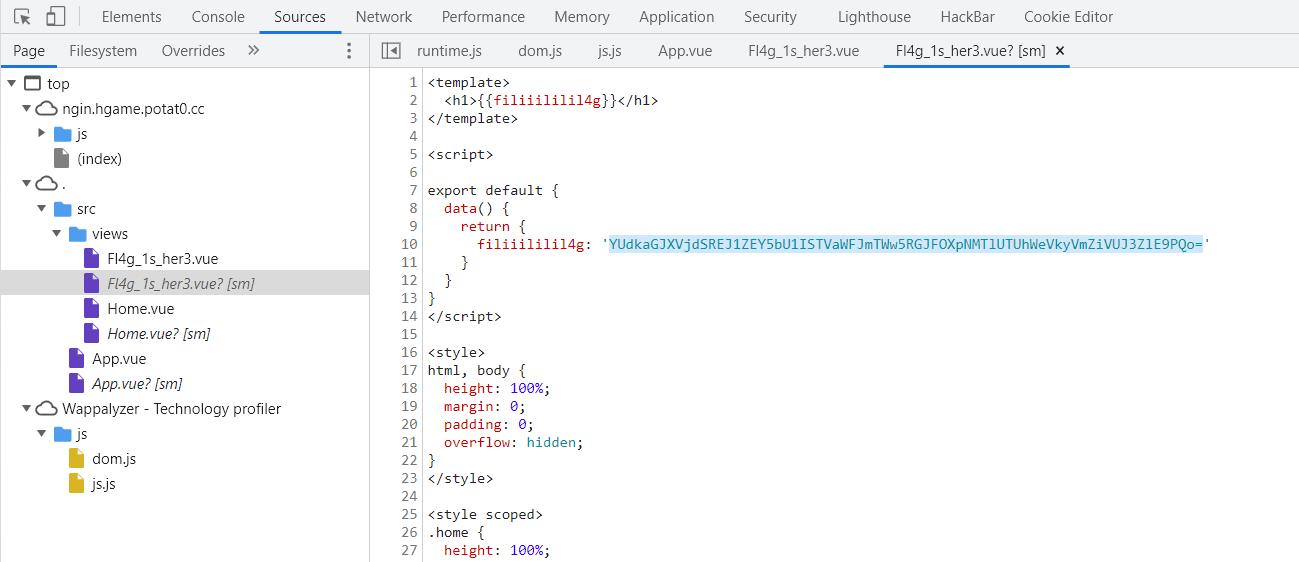Open the Fl4g_1s_her3.vue editor tab
This screenshot has width=1299, height=562.
tap(803, 51)
